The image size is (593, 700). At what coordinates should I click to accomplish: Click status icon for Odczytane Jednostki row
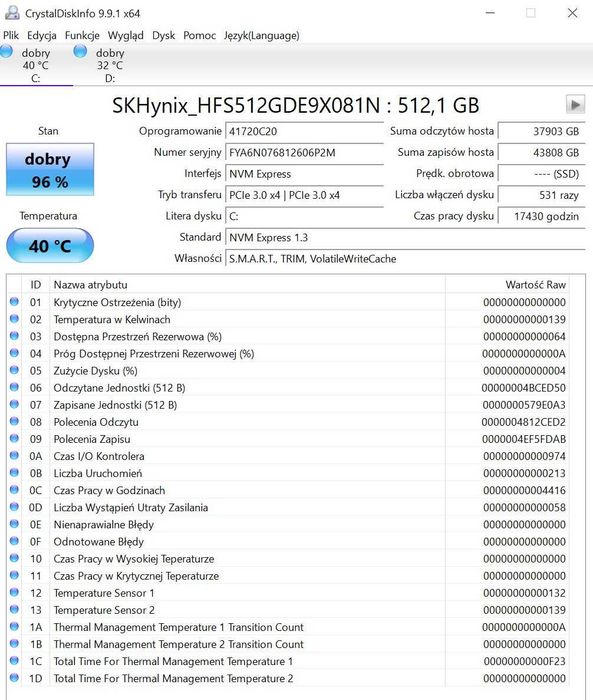(x=14, y=388)
